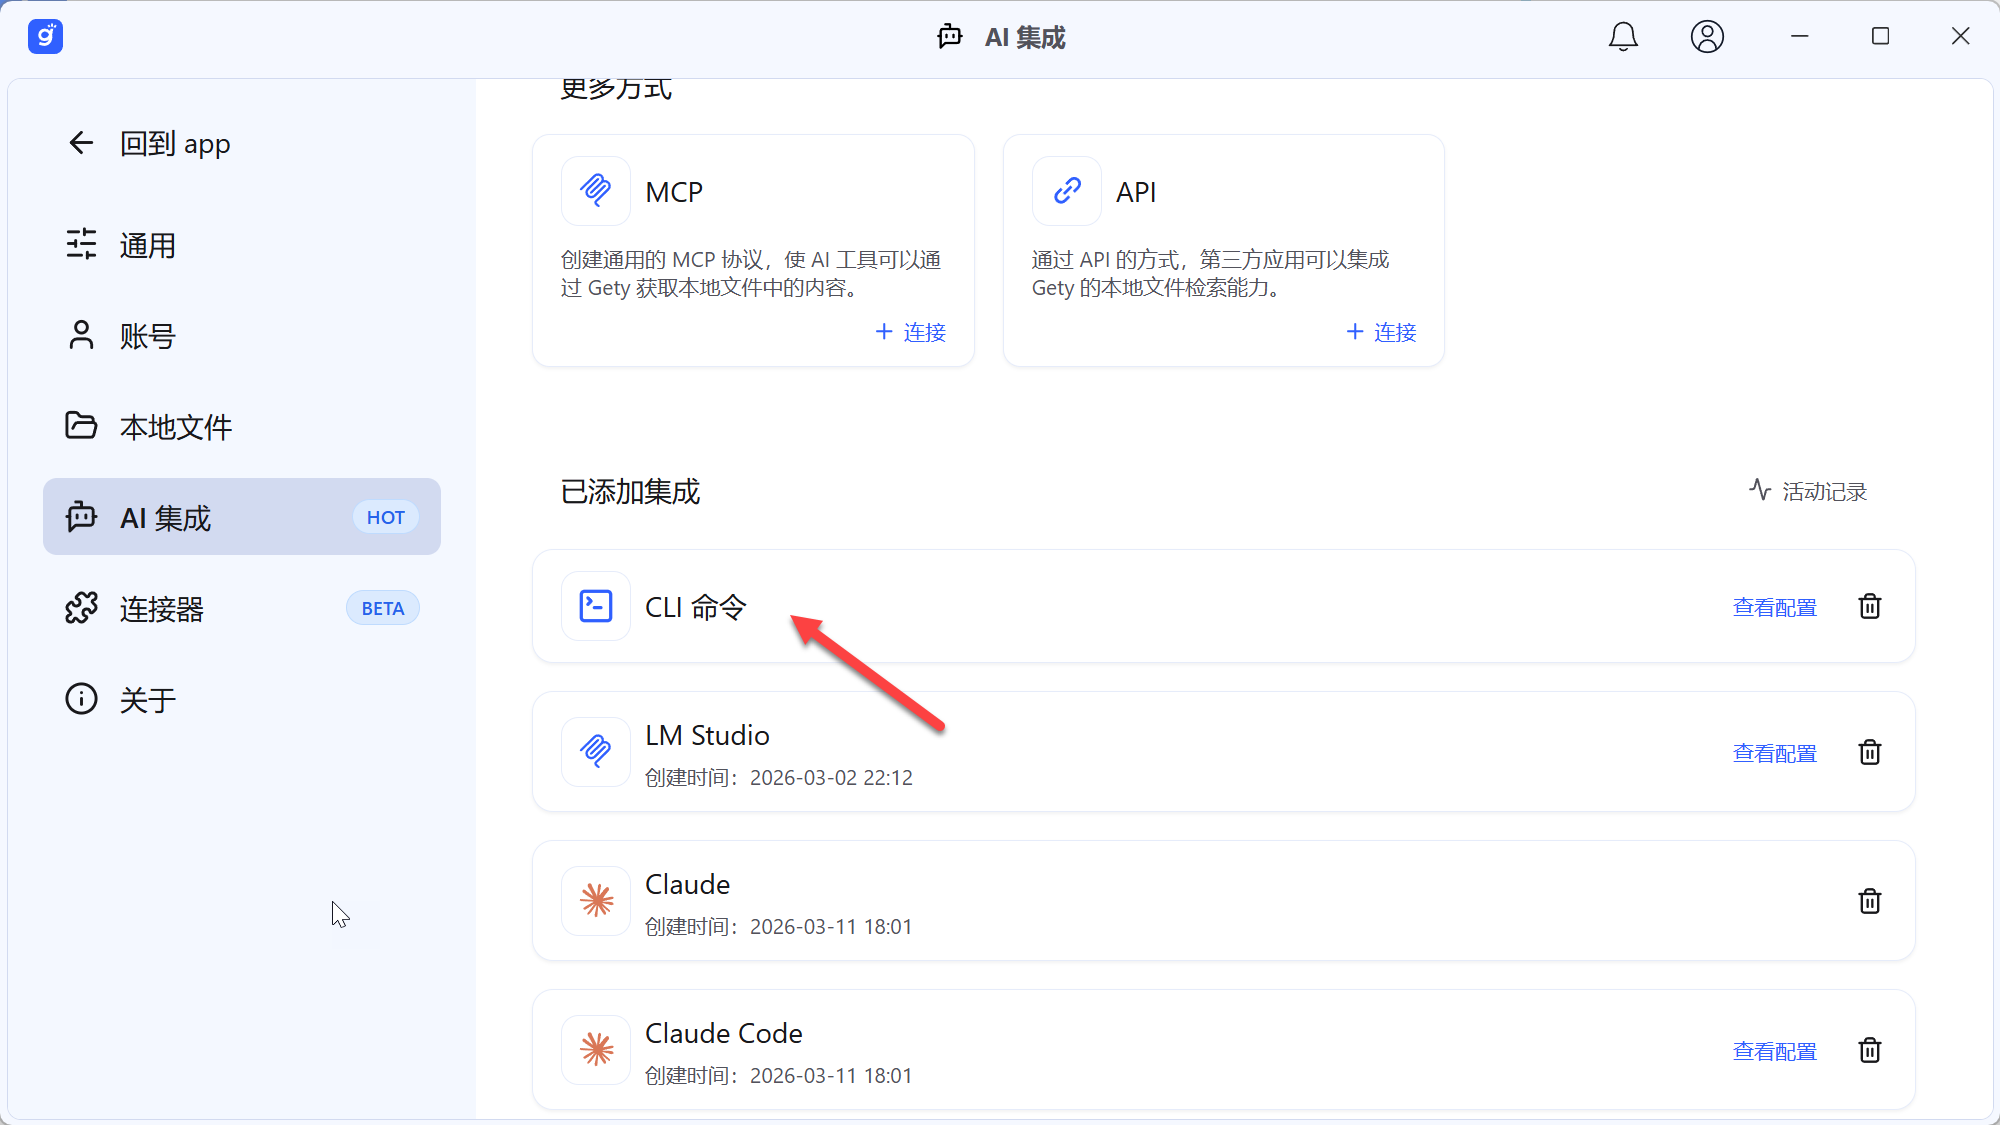This screenshot has width=2000, height=1125.
Task: Delete the CLI 命令 integration
Action: [1870, 606]
